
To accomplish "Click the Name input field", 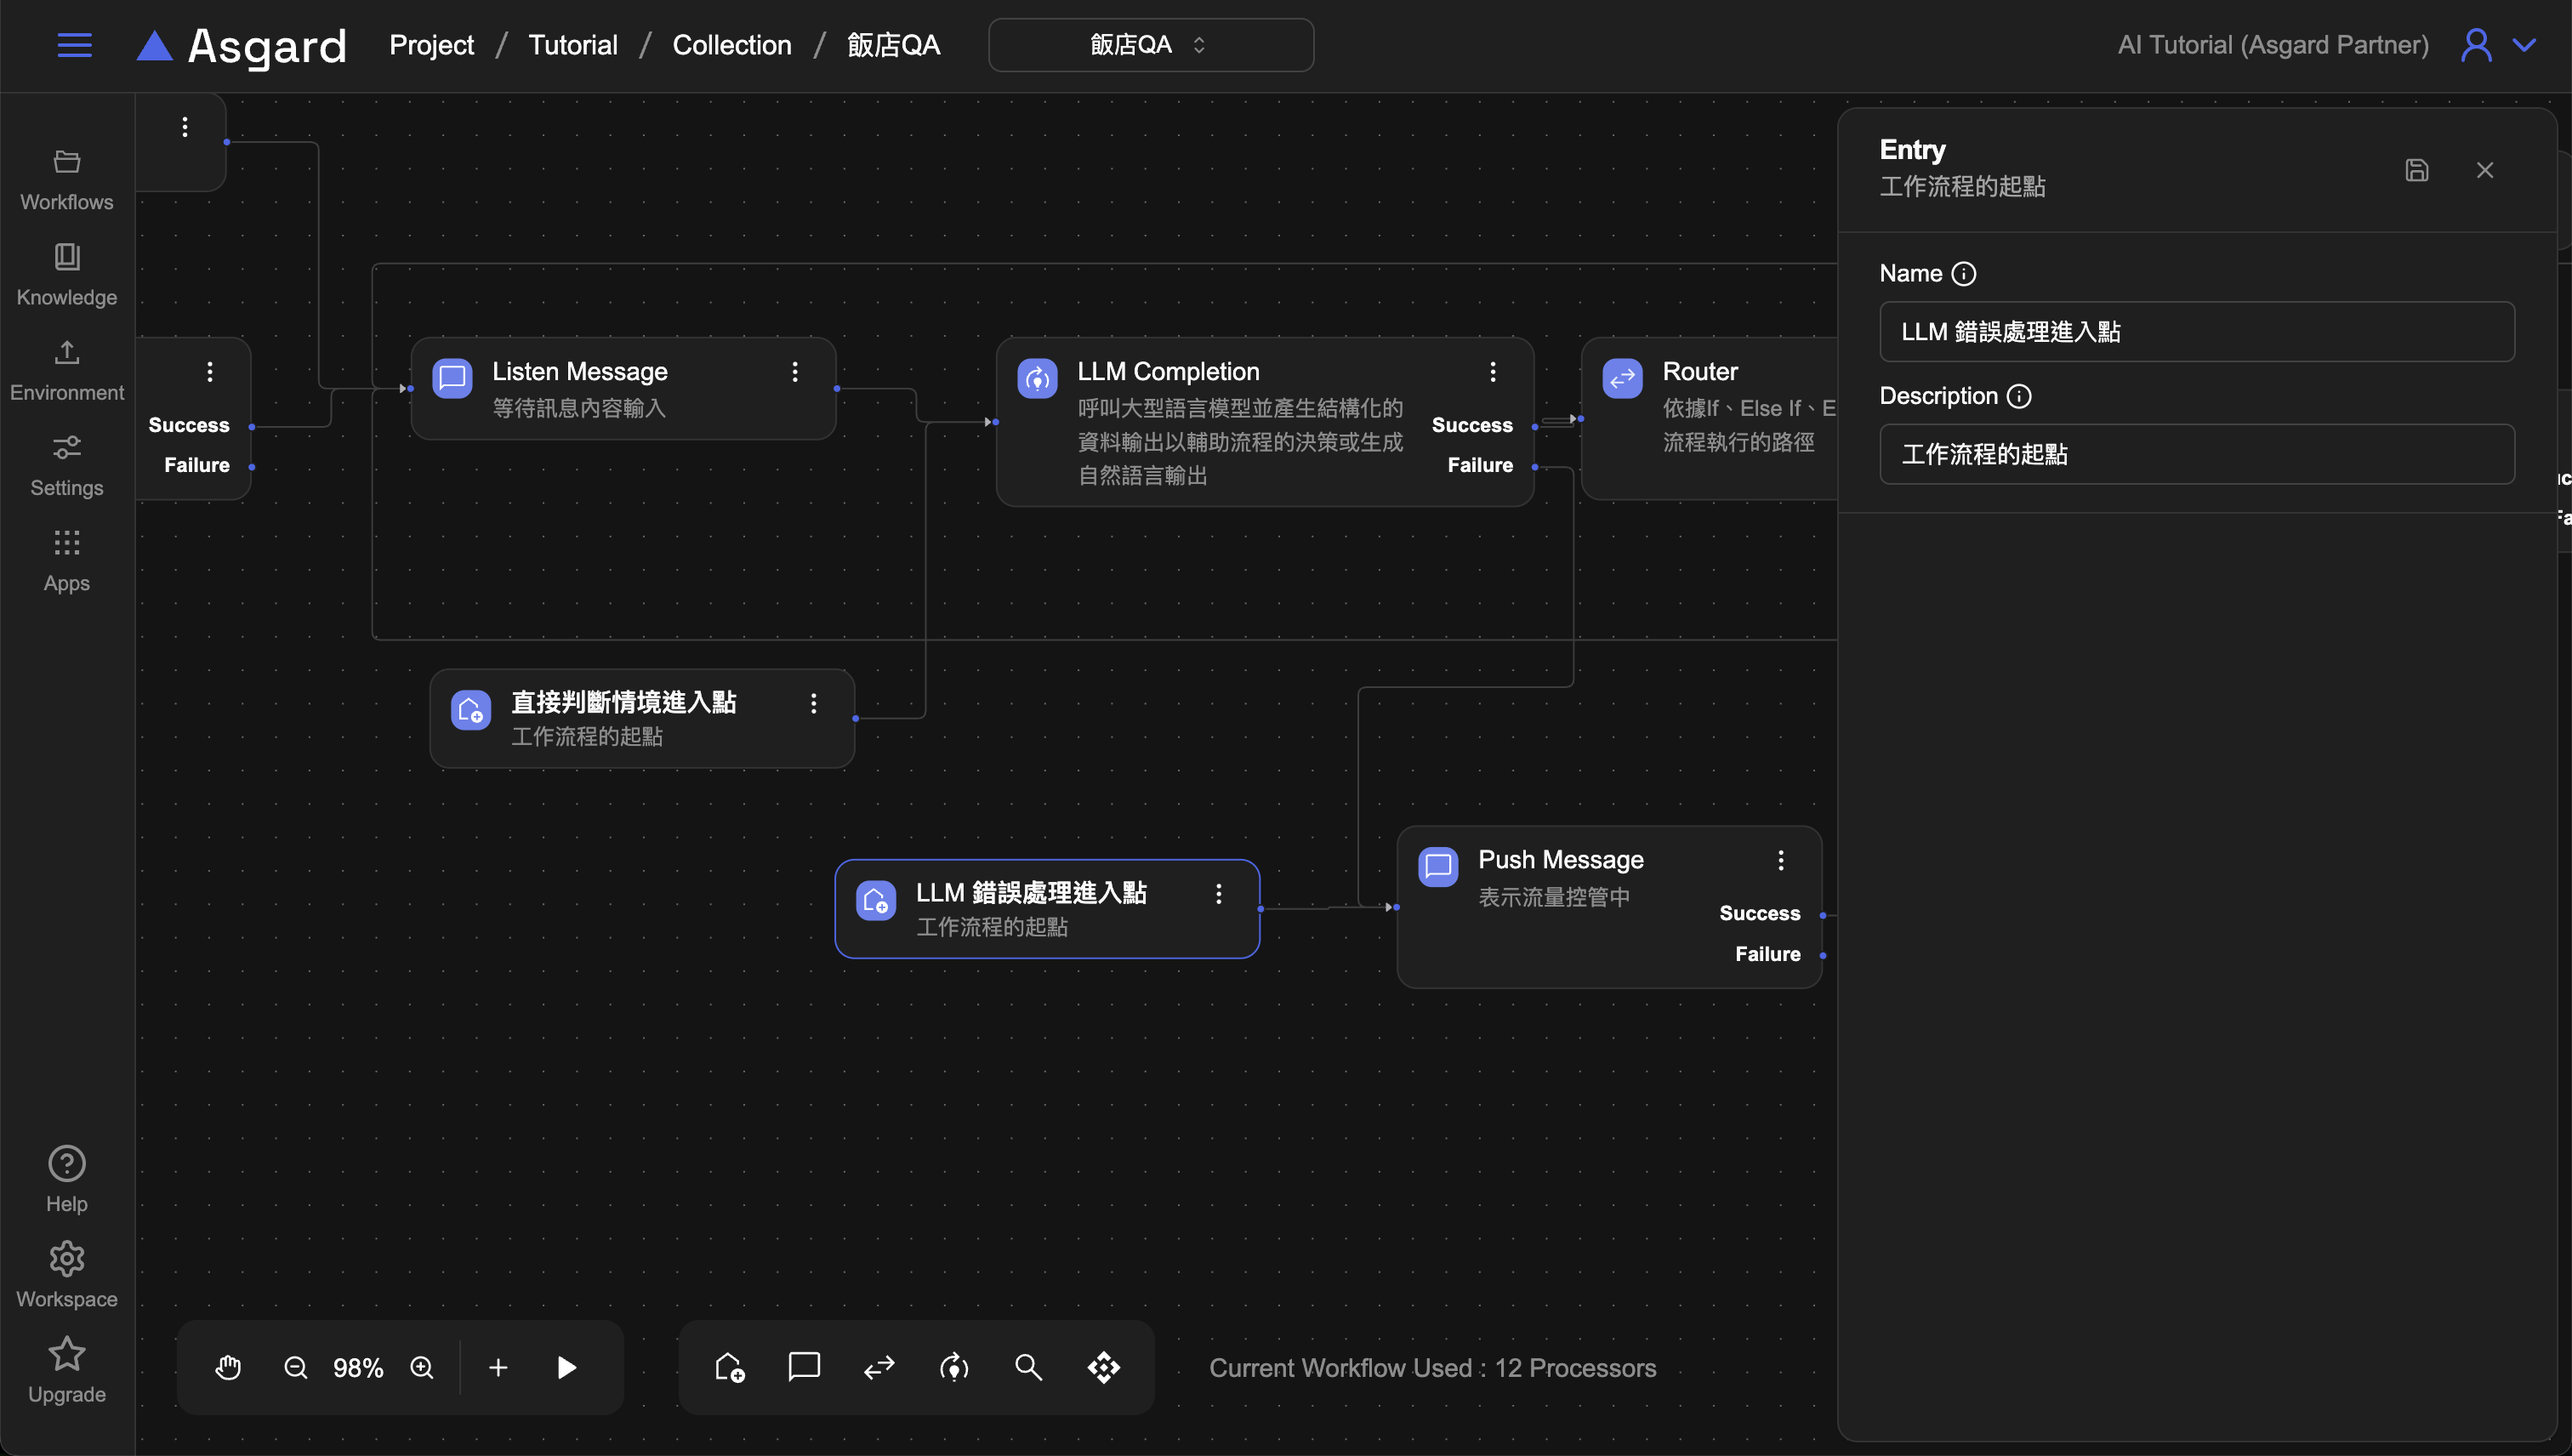I will pos(2196,332).
